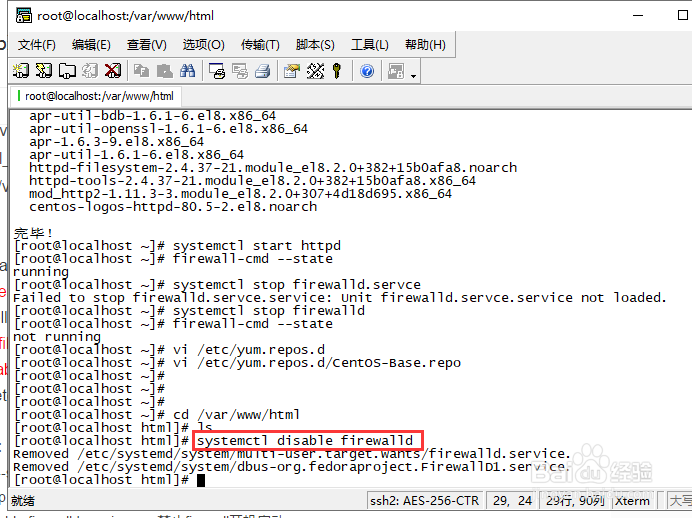
Task: Click the 'not running' output line
Action: pos(57,337)
